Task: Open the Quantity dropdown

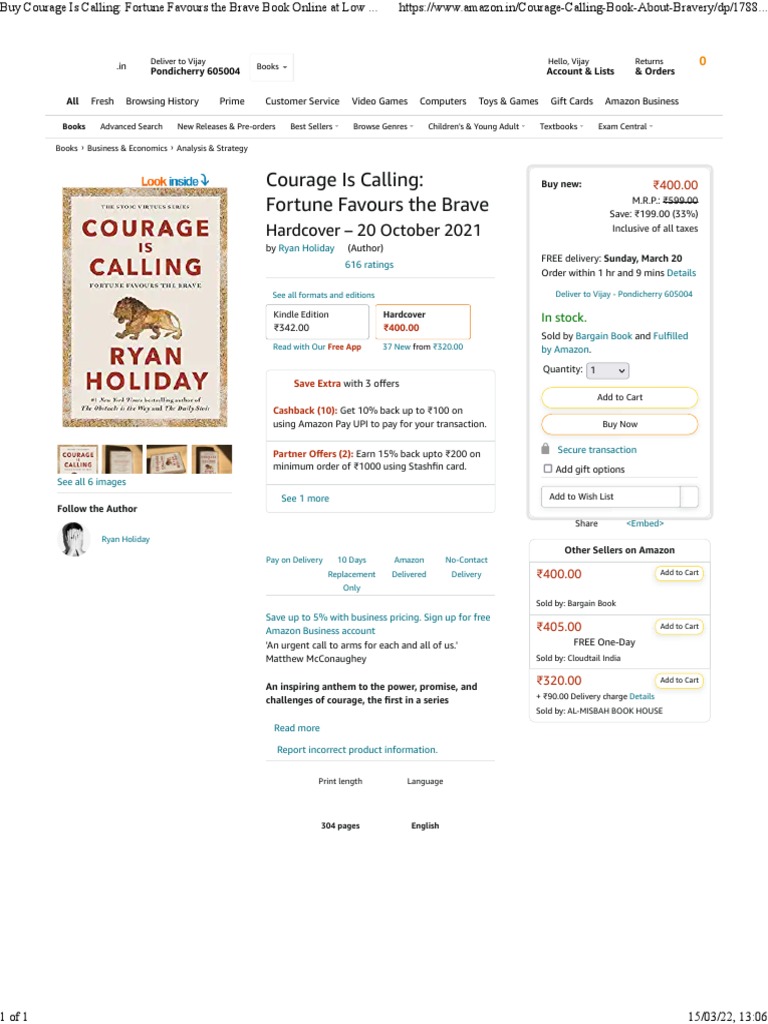Action: (x=608, y=370)
